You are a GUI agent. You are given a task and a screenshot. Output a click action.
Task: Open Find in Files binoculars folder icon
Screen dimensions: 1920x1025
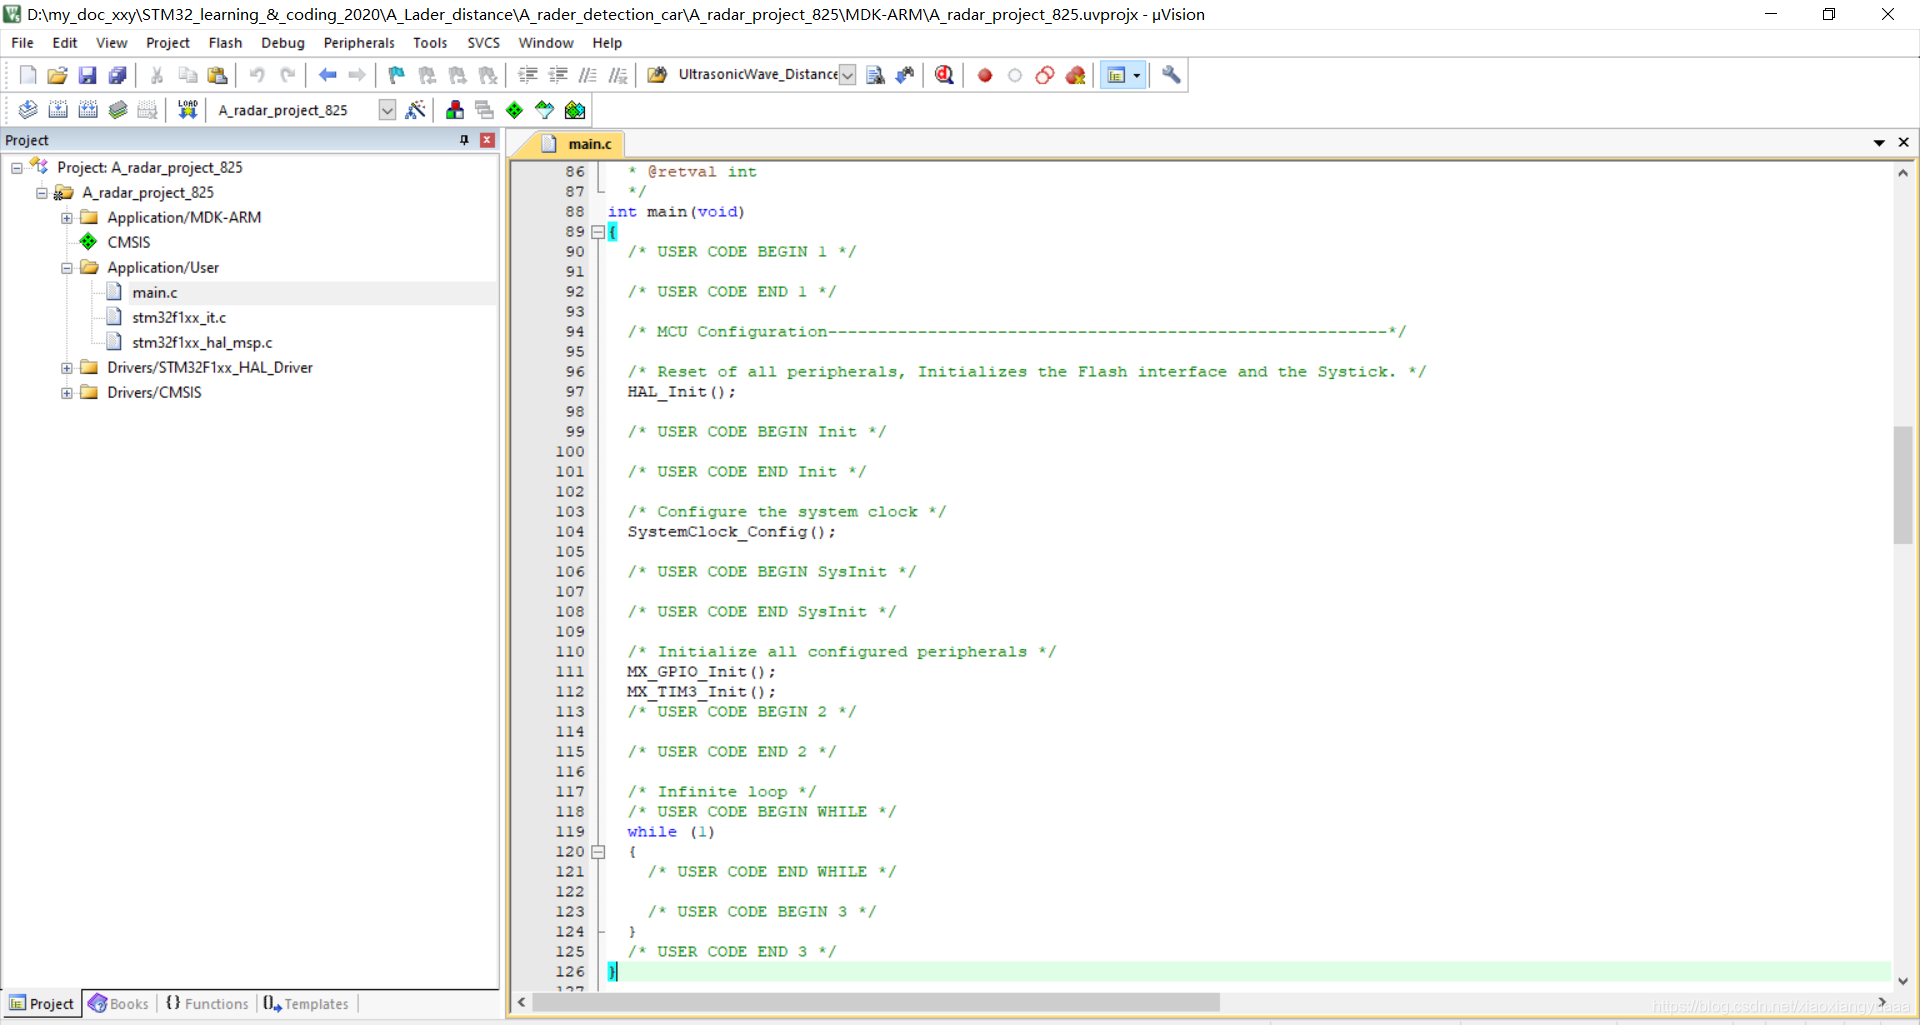pyautogui.click(x=657, y=75)
